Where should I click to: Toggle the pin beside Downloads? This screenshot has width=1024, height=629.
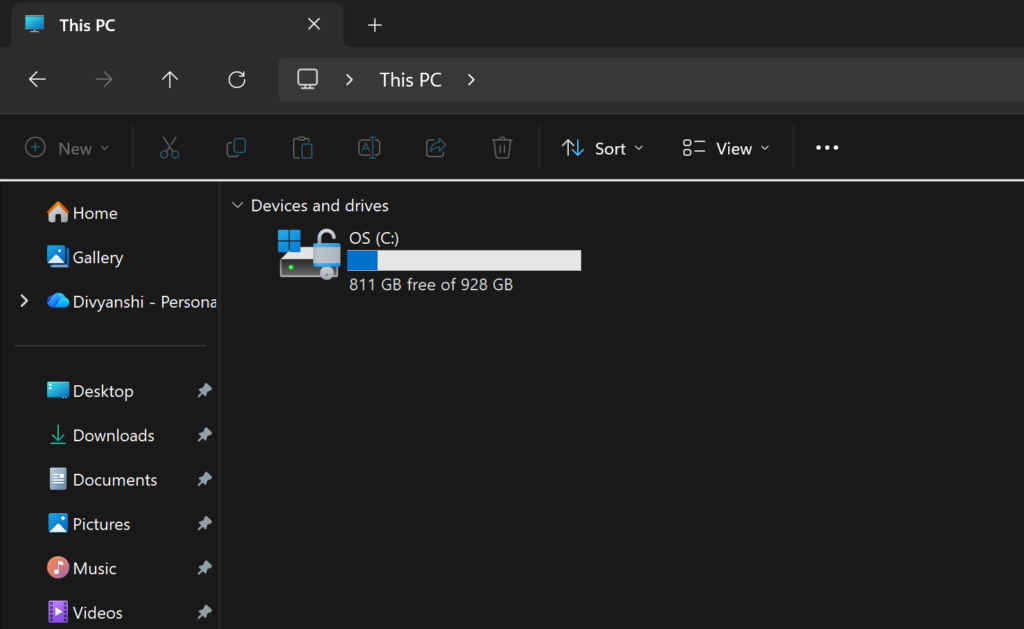click(x=204, y=435)
